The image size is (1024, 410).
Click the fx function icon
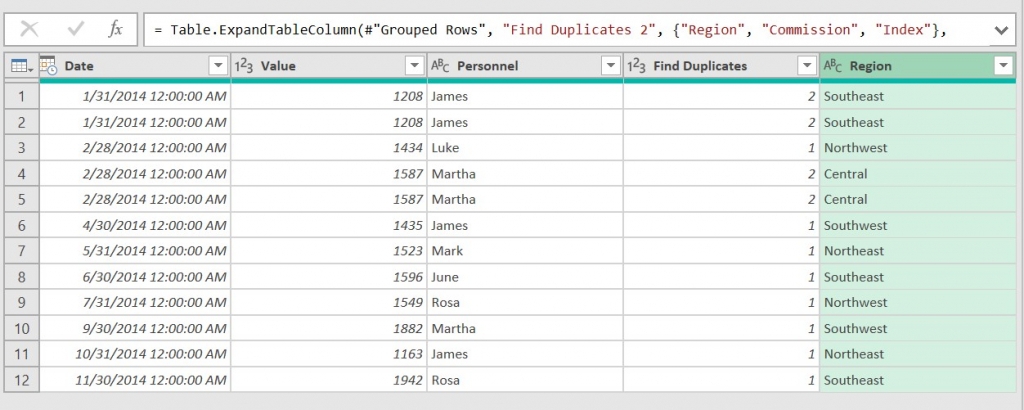116,30
